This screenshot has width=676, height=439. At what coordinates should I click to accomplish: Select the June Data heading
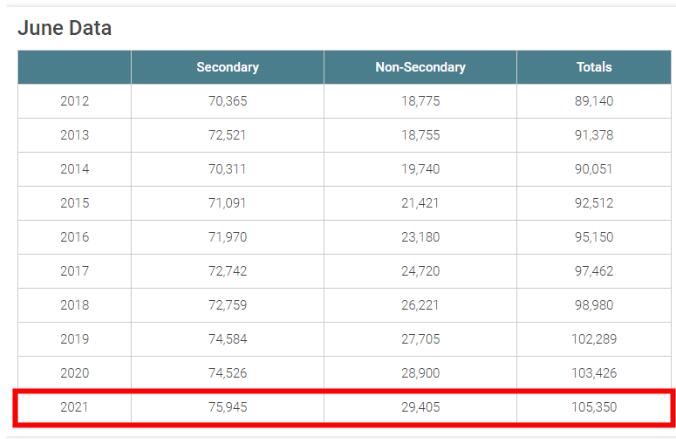65,28
